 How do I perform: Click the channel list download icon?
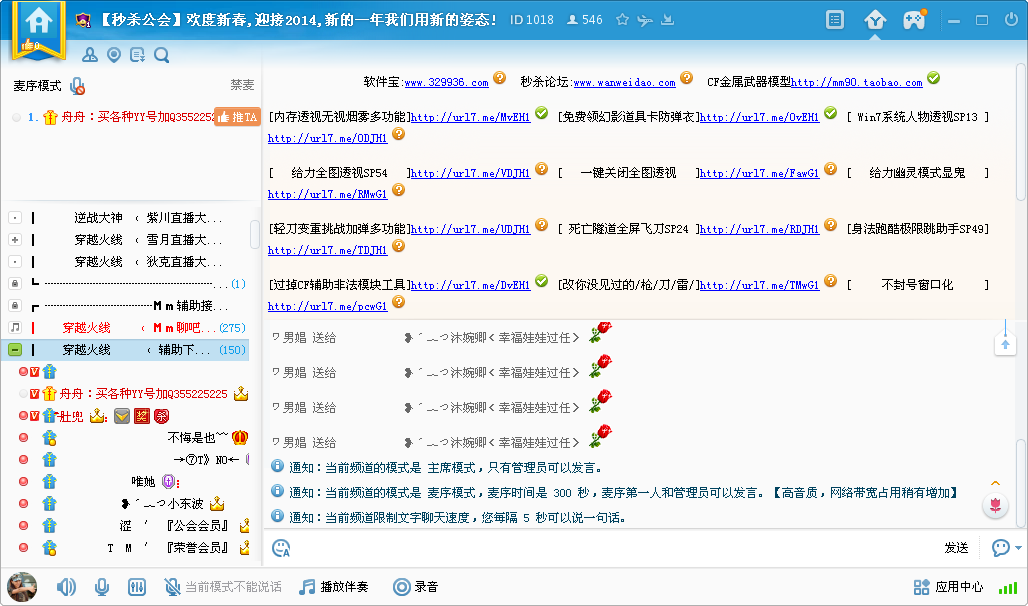pyautogui.click(x=138, y=55)
